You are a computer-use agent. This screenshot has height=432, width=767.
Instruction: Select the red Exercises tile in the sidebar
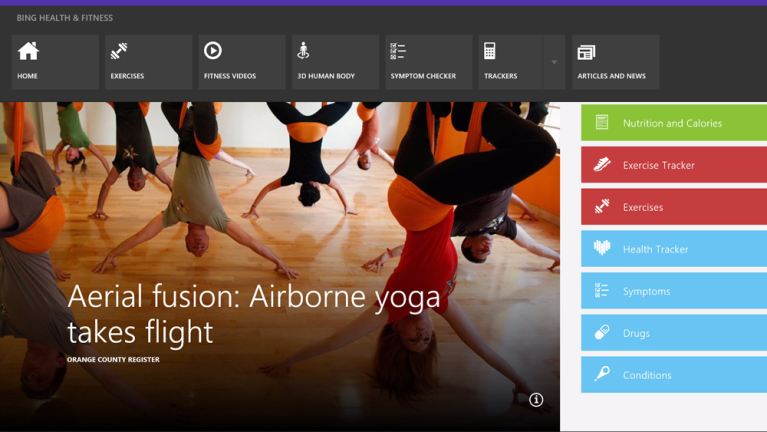(673, 207)
